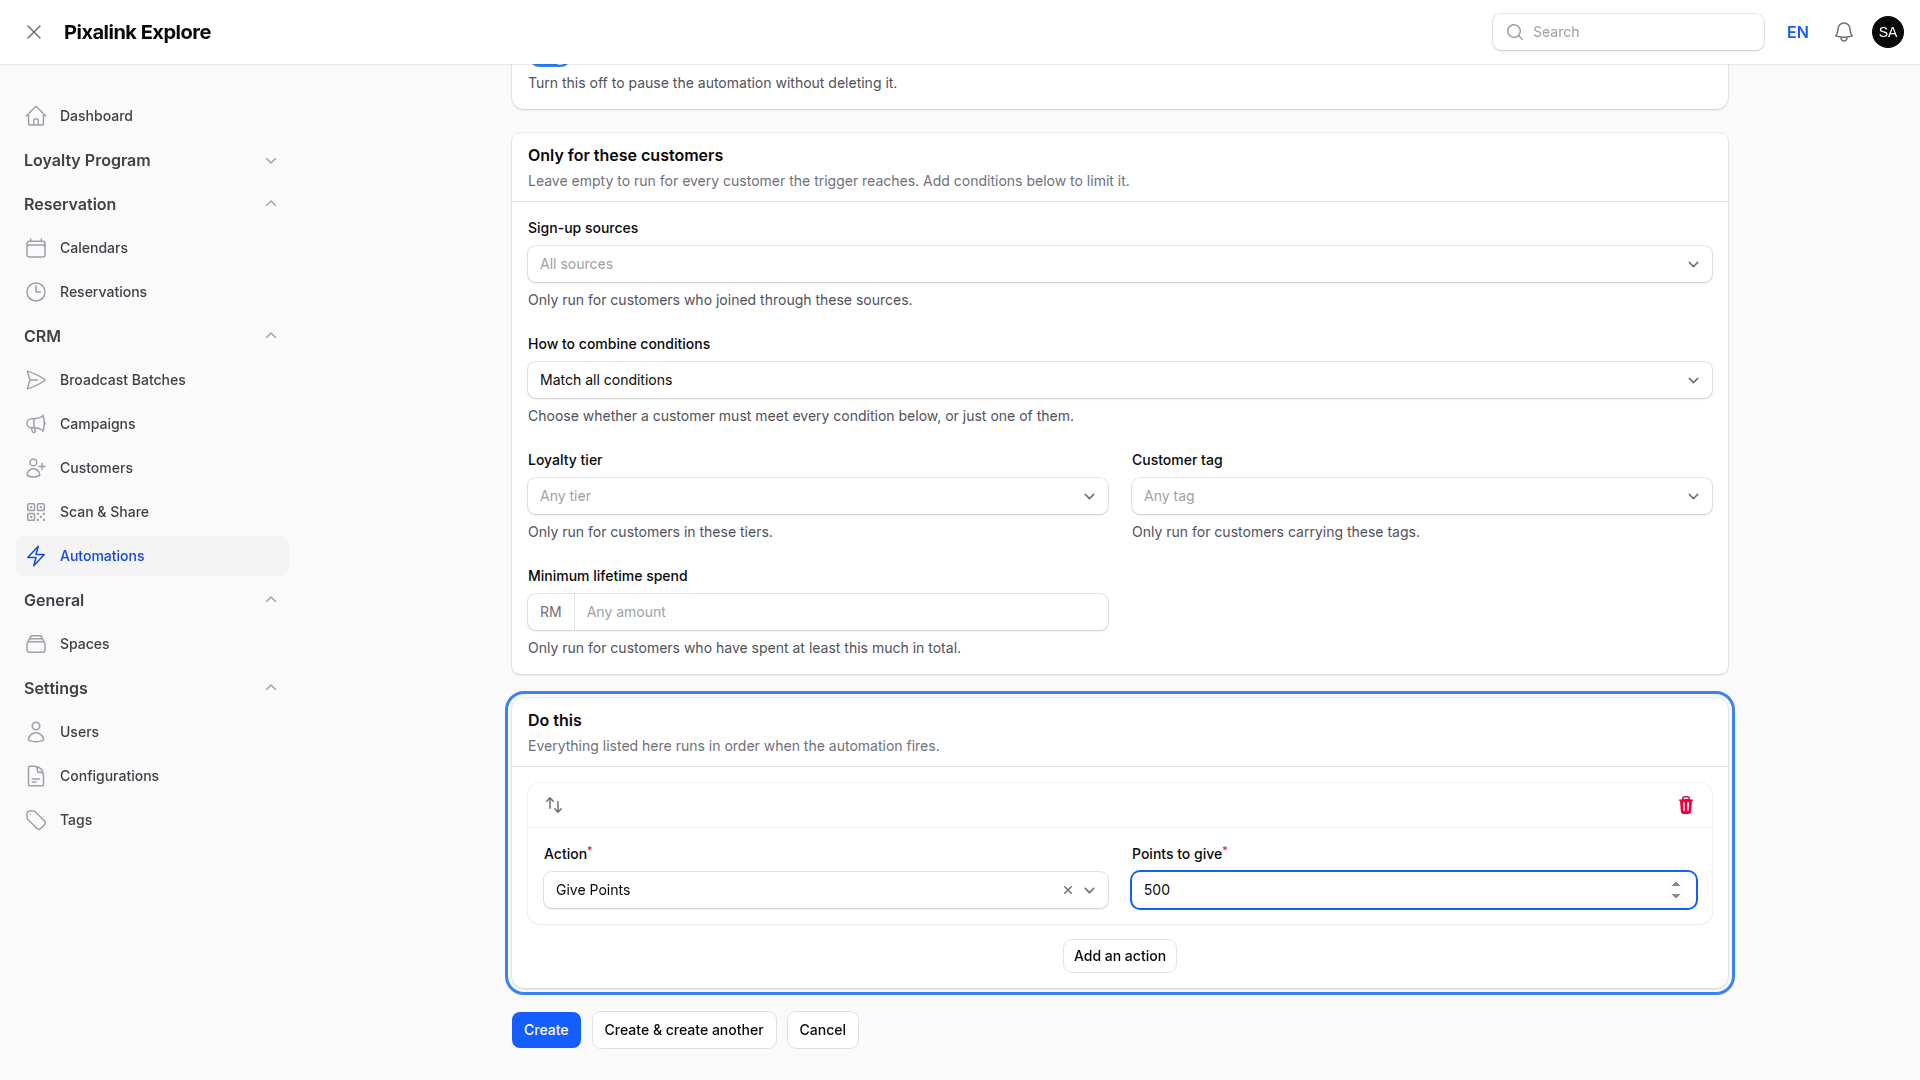The height and width of the screenshot is (1080, 1920).
Task: Click the Campaigns megaphone icon
Action: click(x=36, y=424)
